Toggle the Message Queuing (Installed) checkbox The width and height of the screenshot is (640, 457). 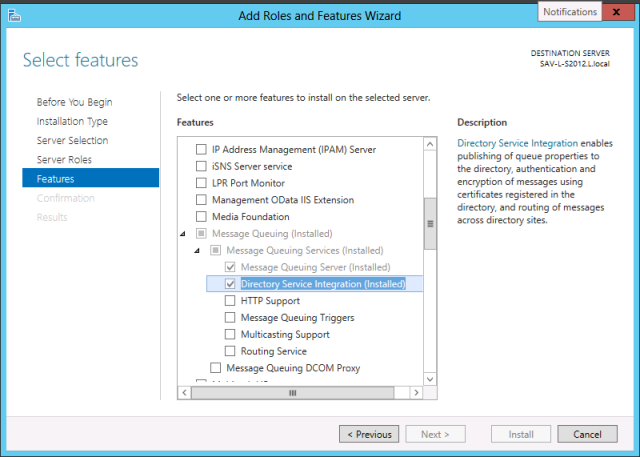[x=201, y=233]
